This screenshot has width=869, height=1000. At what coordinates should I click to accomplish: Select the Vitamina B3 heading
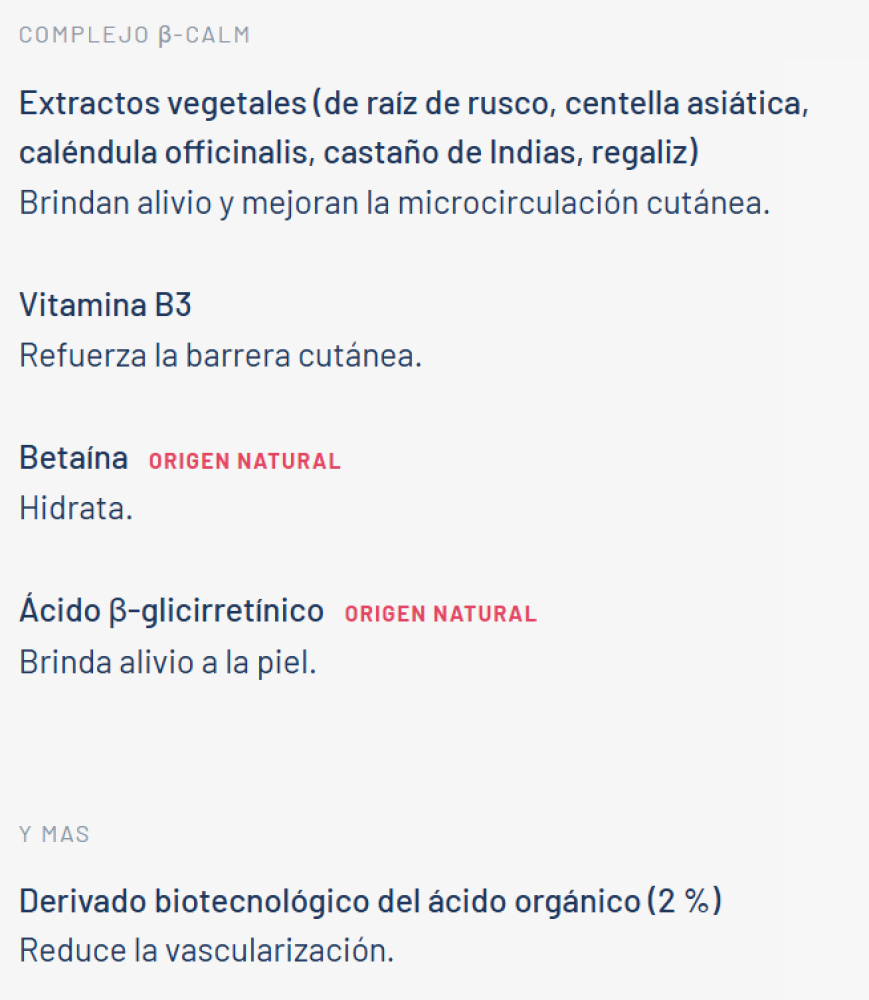click(105, 304)
